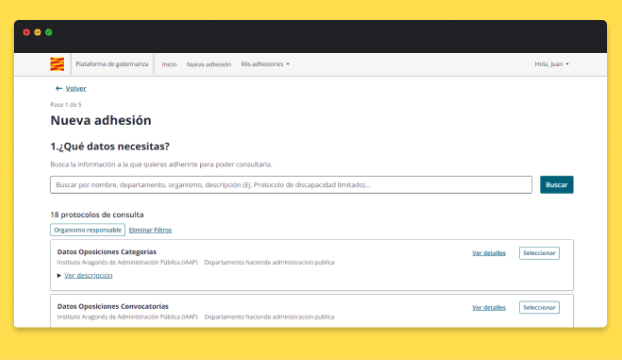Open the Hola, Juan user menu
Viewport: 622px width, 360px height.
[551, 64]
